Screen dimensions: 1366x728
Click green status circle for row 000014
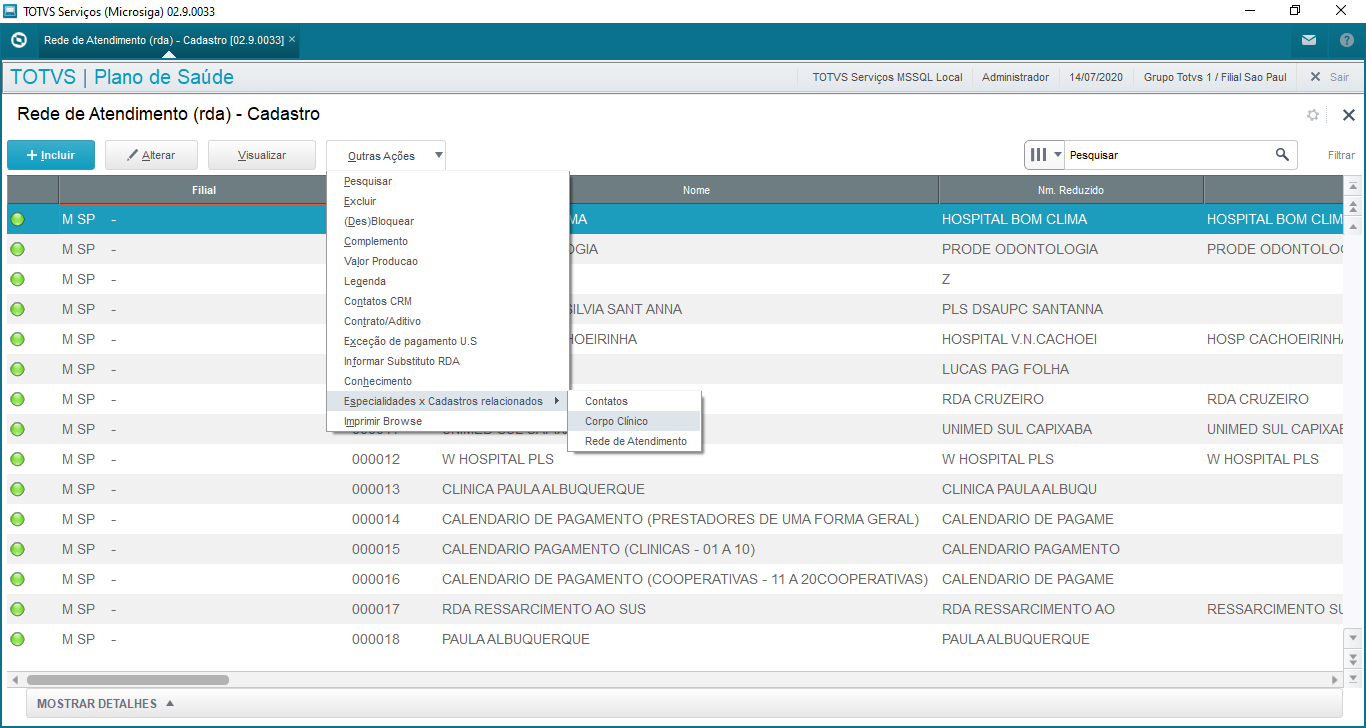(x=17, y=519)
